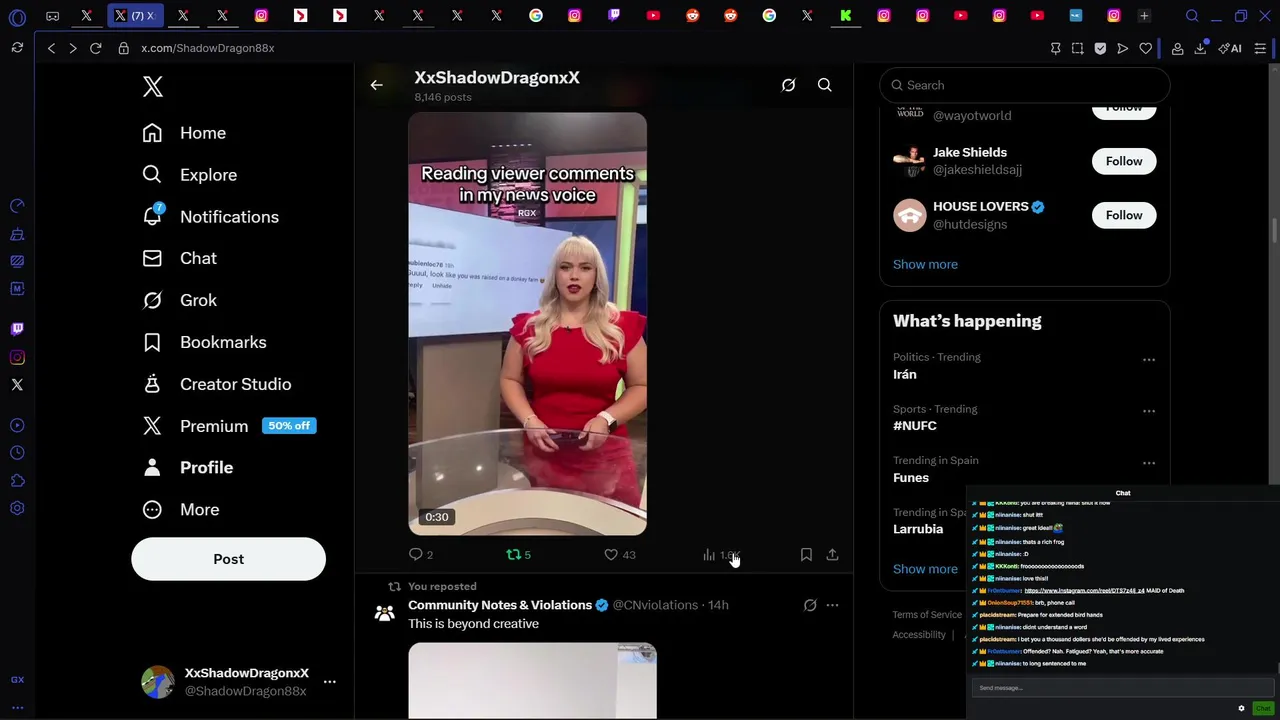Click the Grok icon in profile header

point(788,86)
